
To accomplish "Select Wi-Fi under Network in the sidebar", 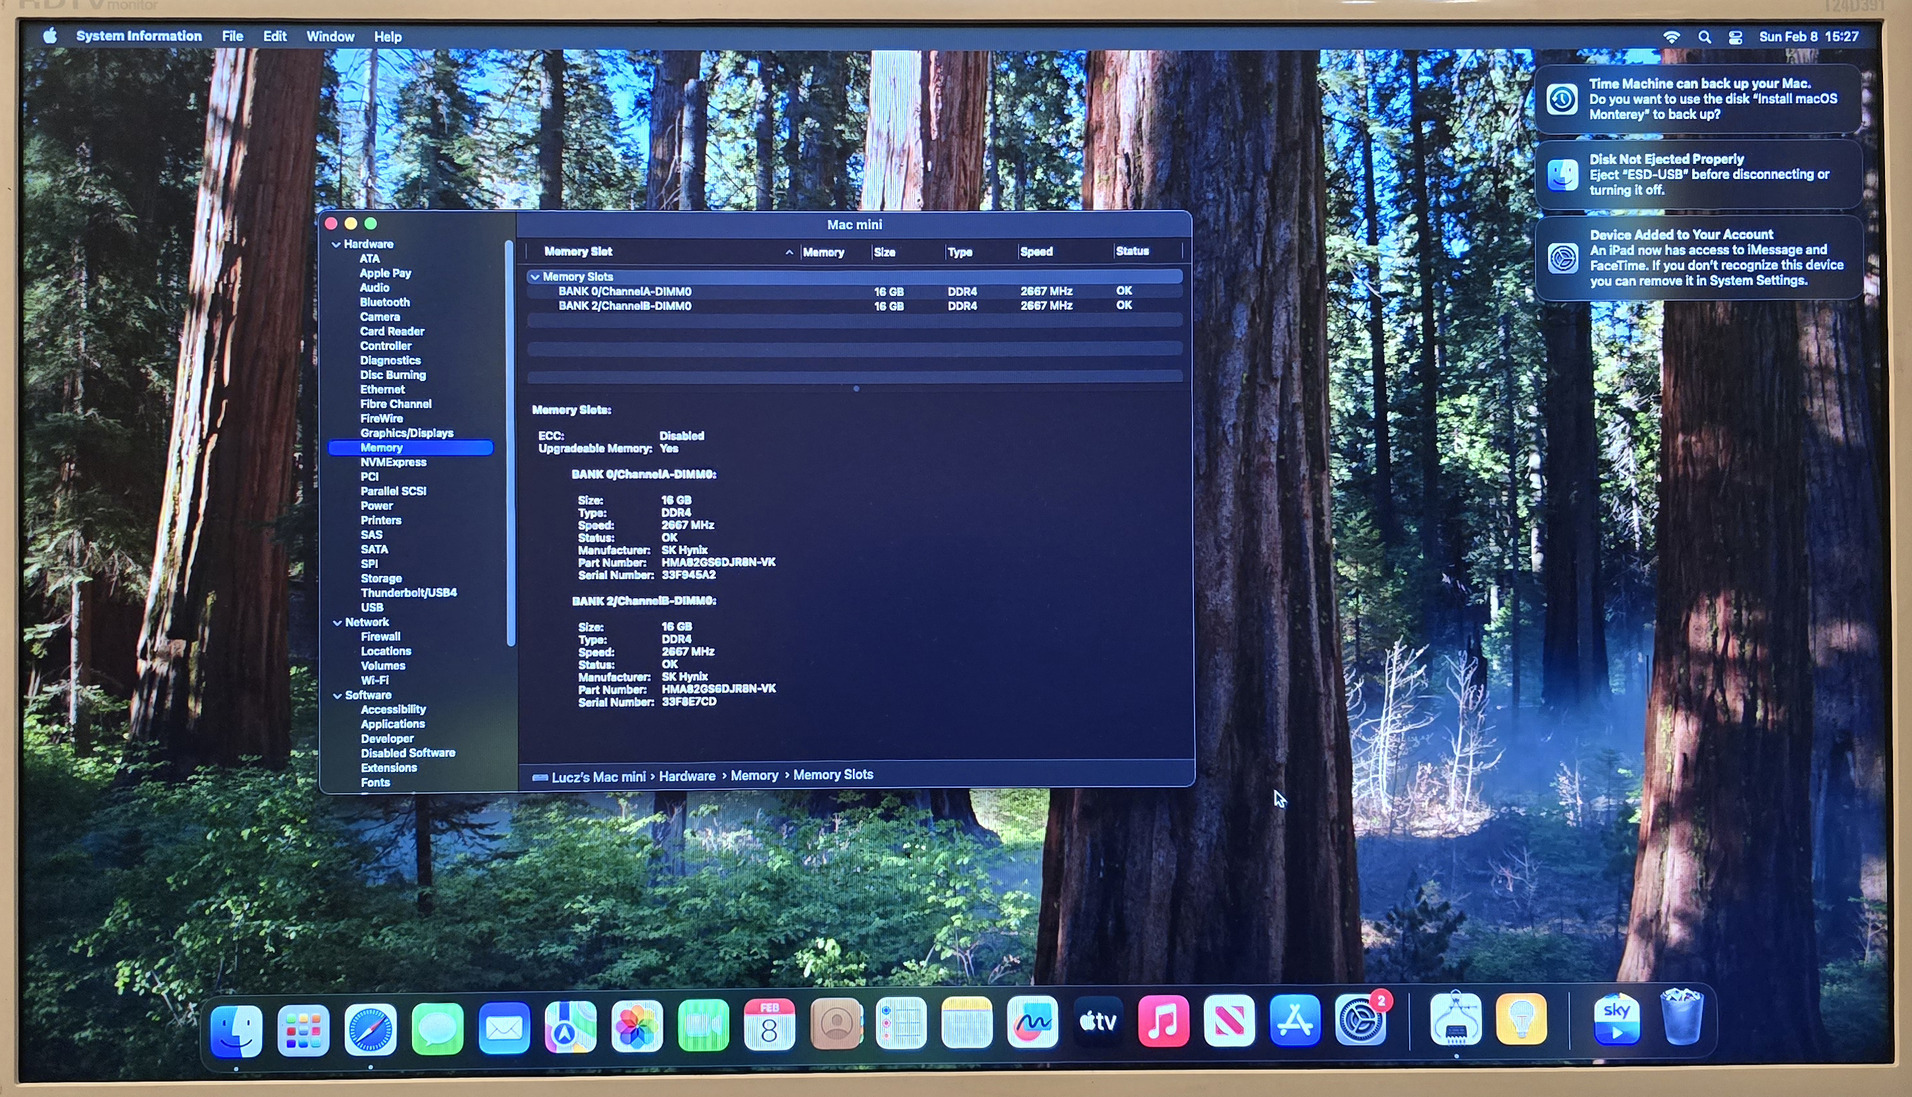I will click(x=375, y=681).
